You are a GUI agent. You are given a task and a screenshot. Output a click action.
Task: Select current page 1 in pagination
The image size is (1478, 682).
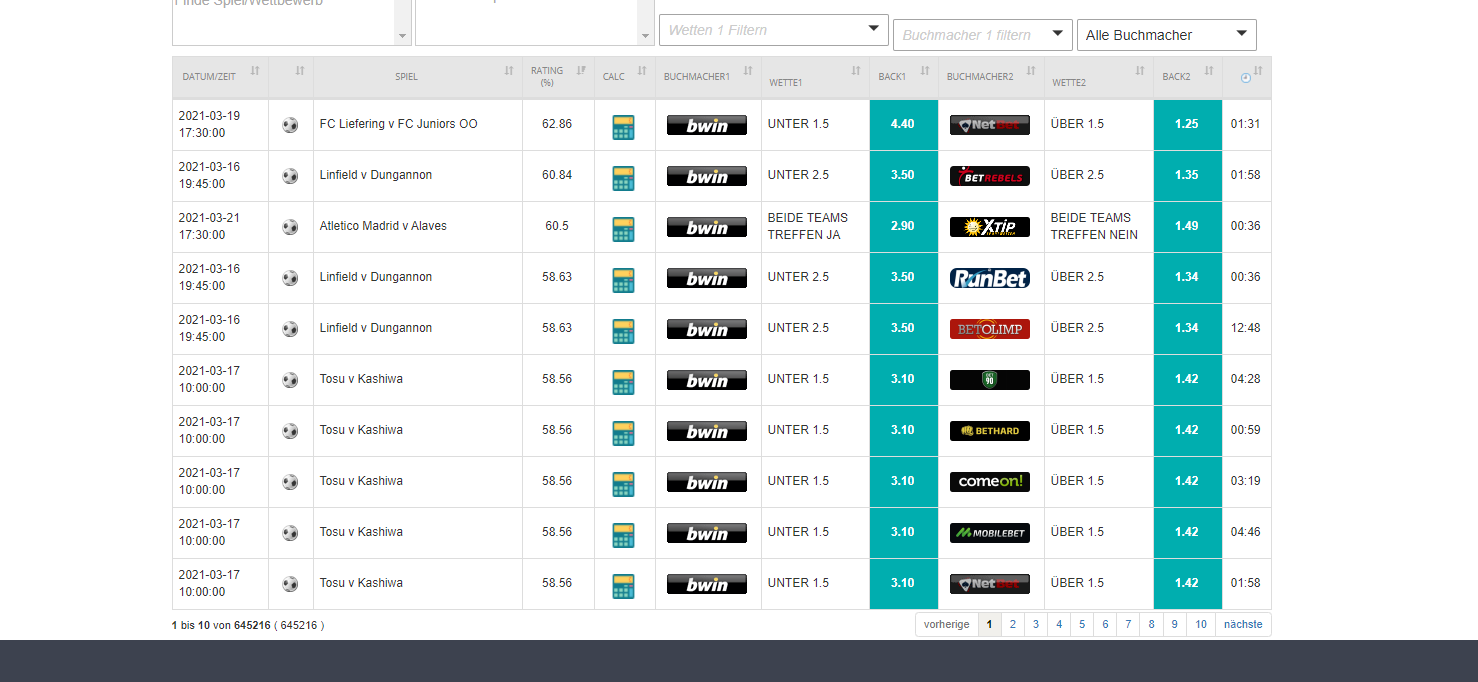pos(989,624)
